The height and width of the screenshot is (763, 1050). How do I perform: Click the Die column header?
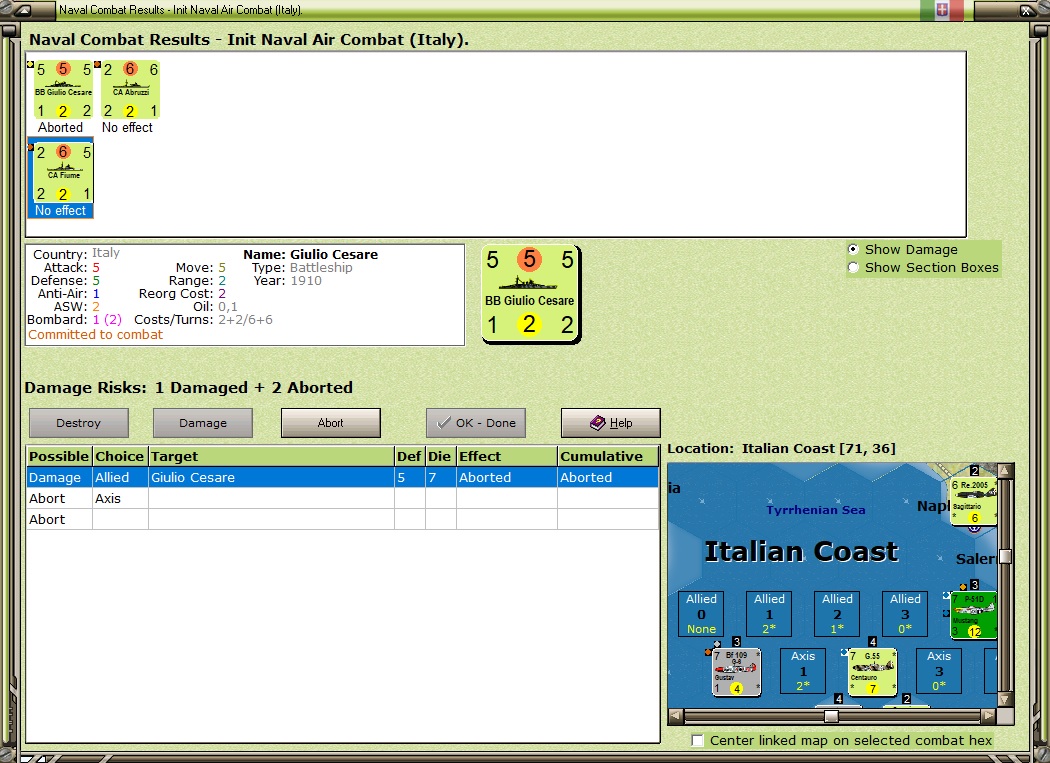click(440, 456)
